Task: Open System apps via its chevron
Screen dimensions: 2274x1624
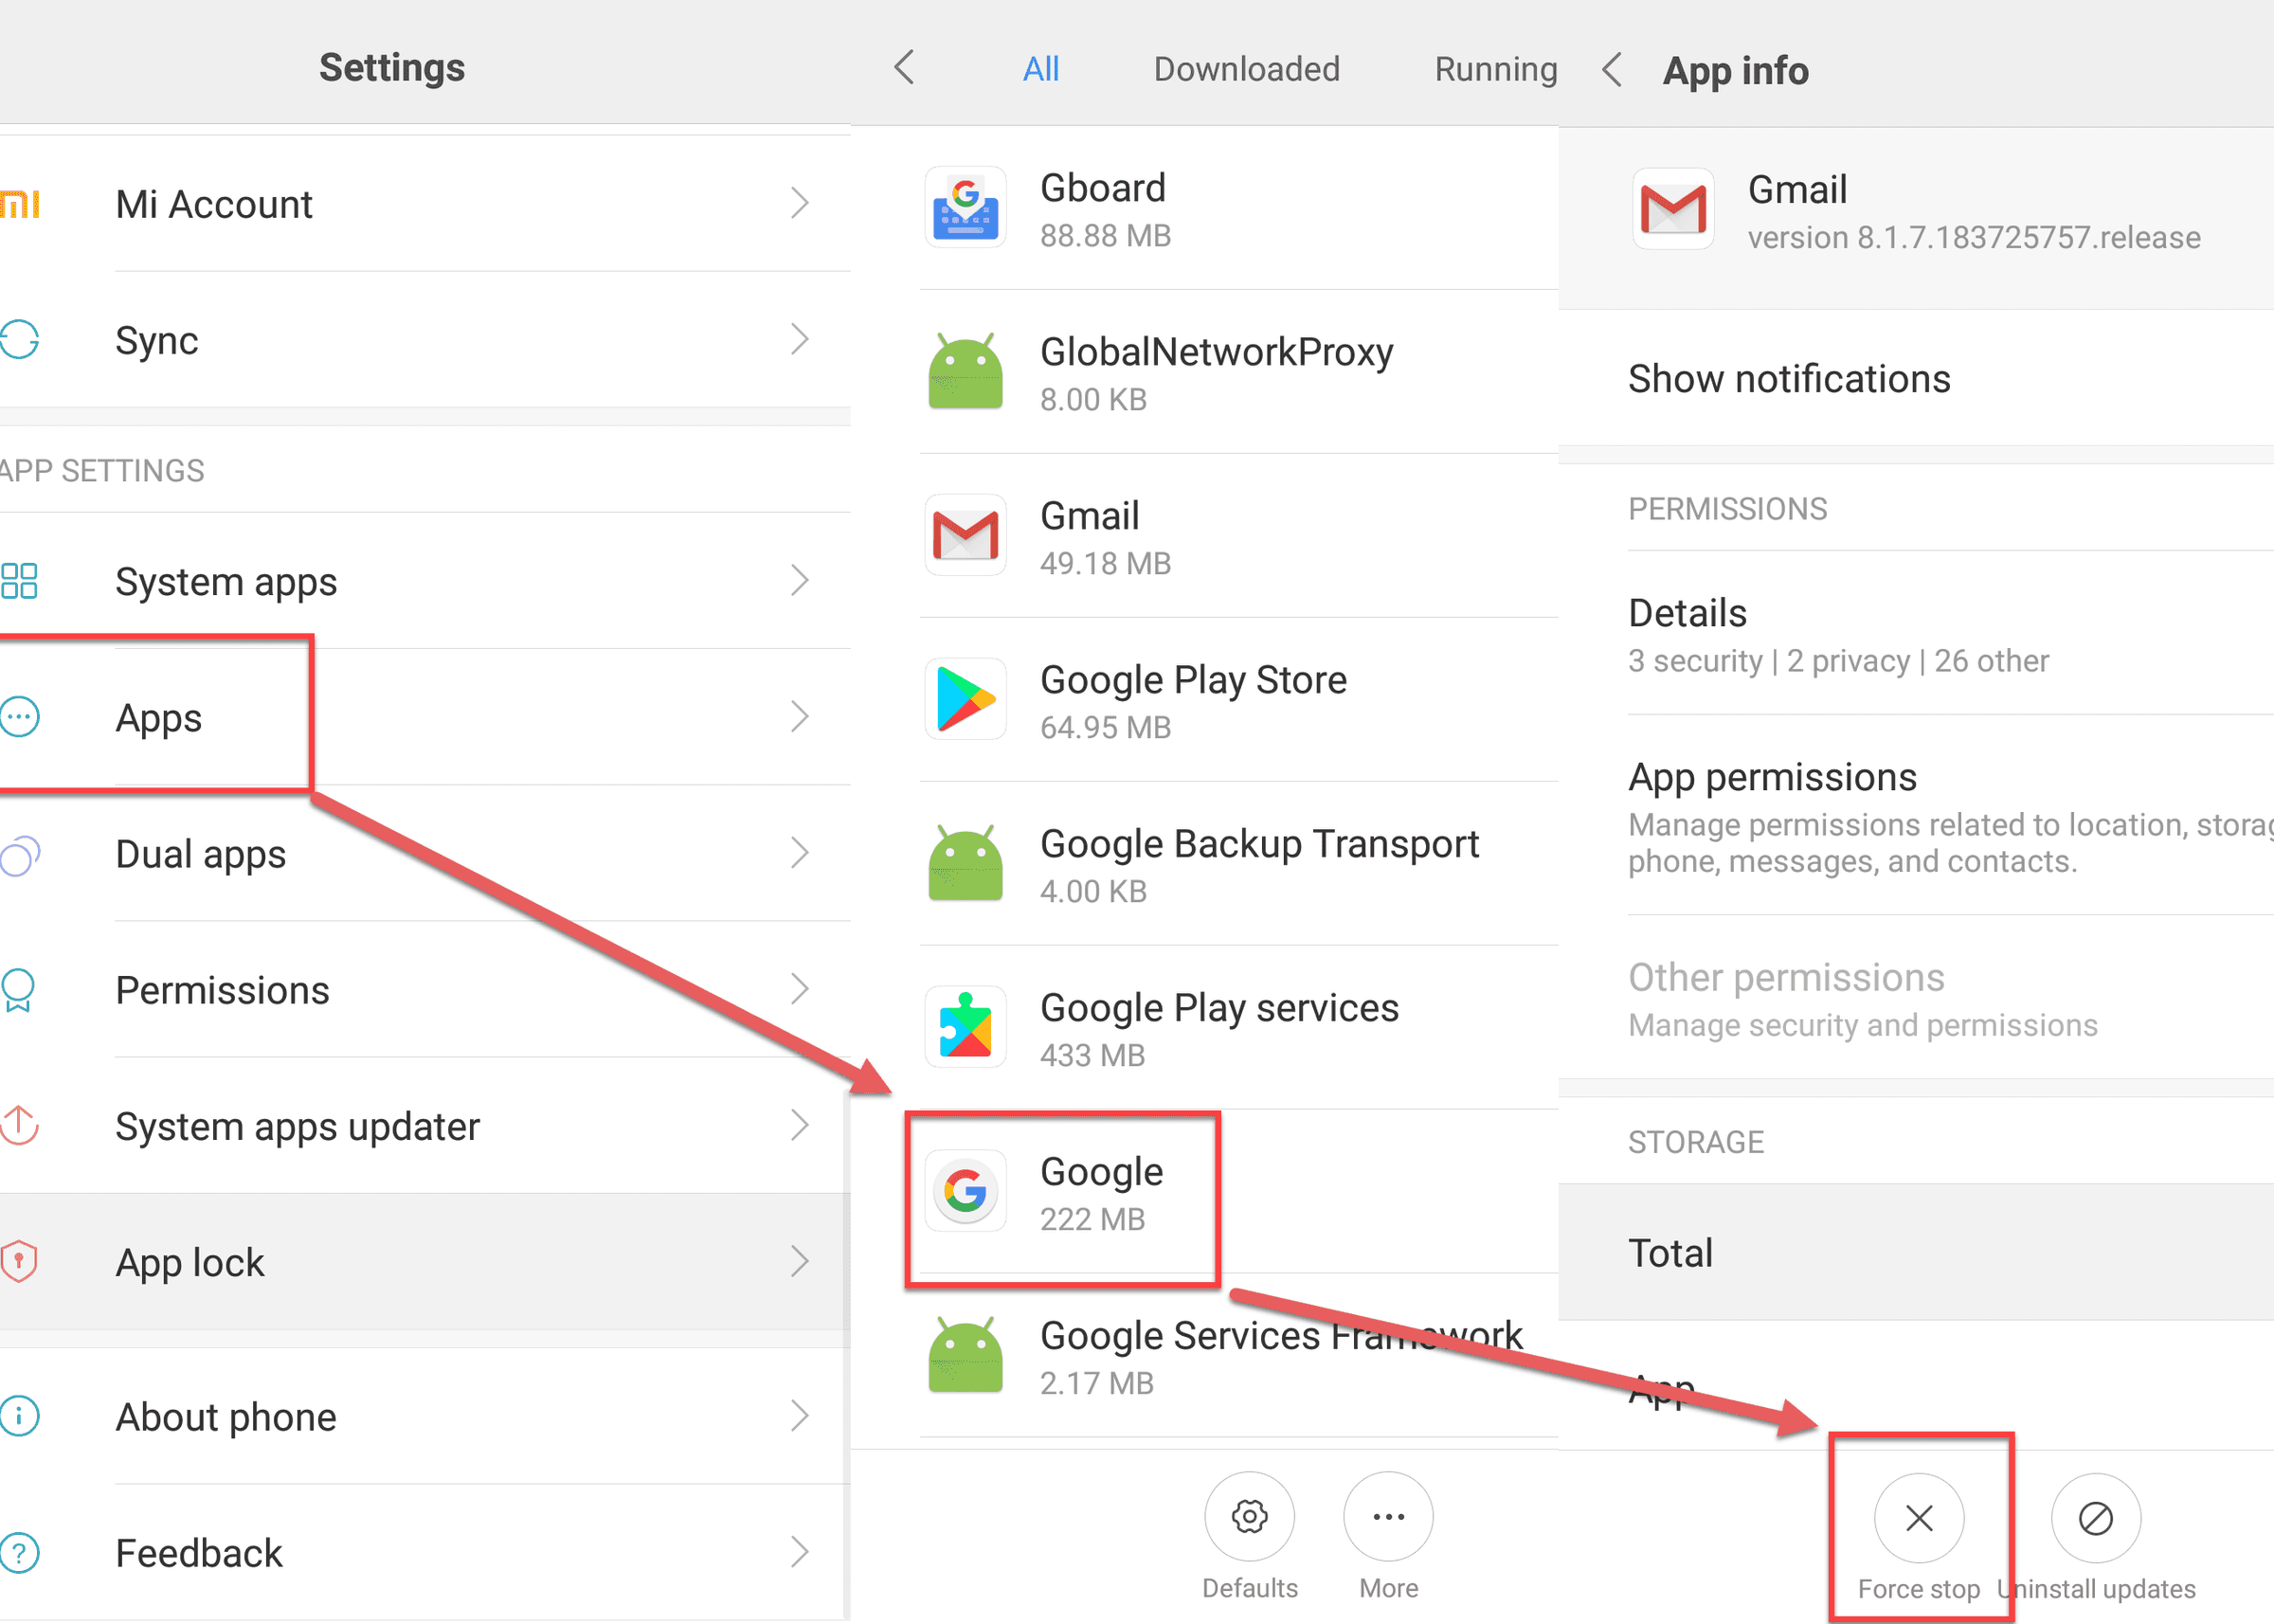Action: [x=799, y=580]
